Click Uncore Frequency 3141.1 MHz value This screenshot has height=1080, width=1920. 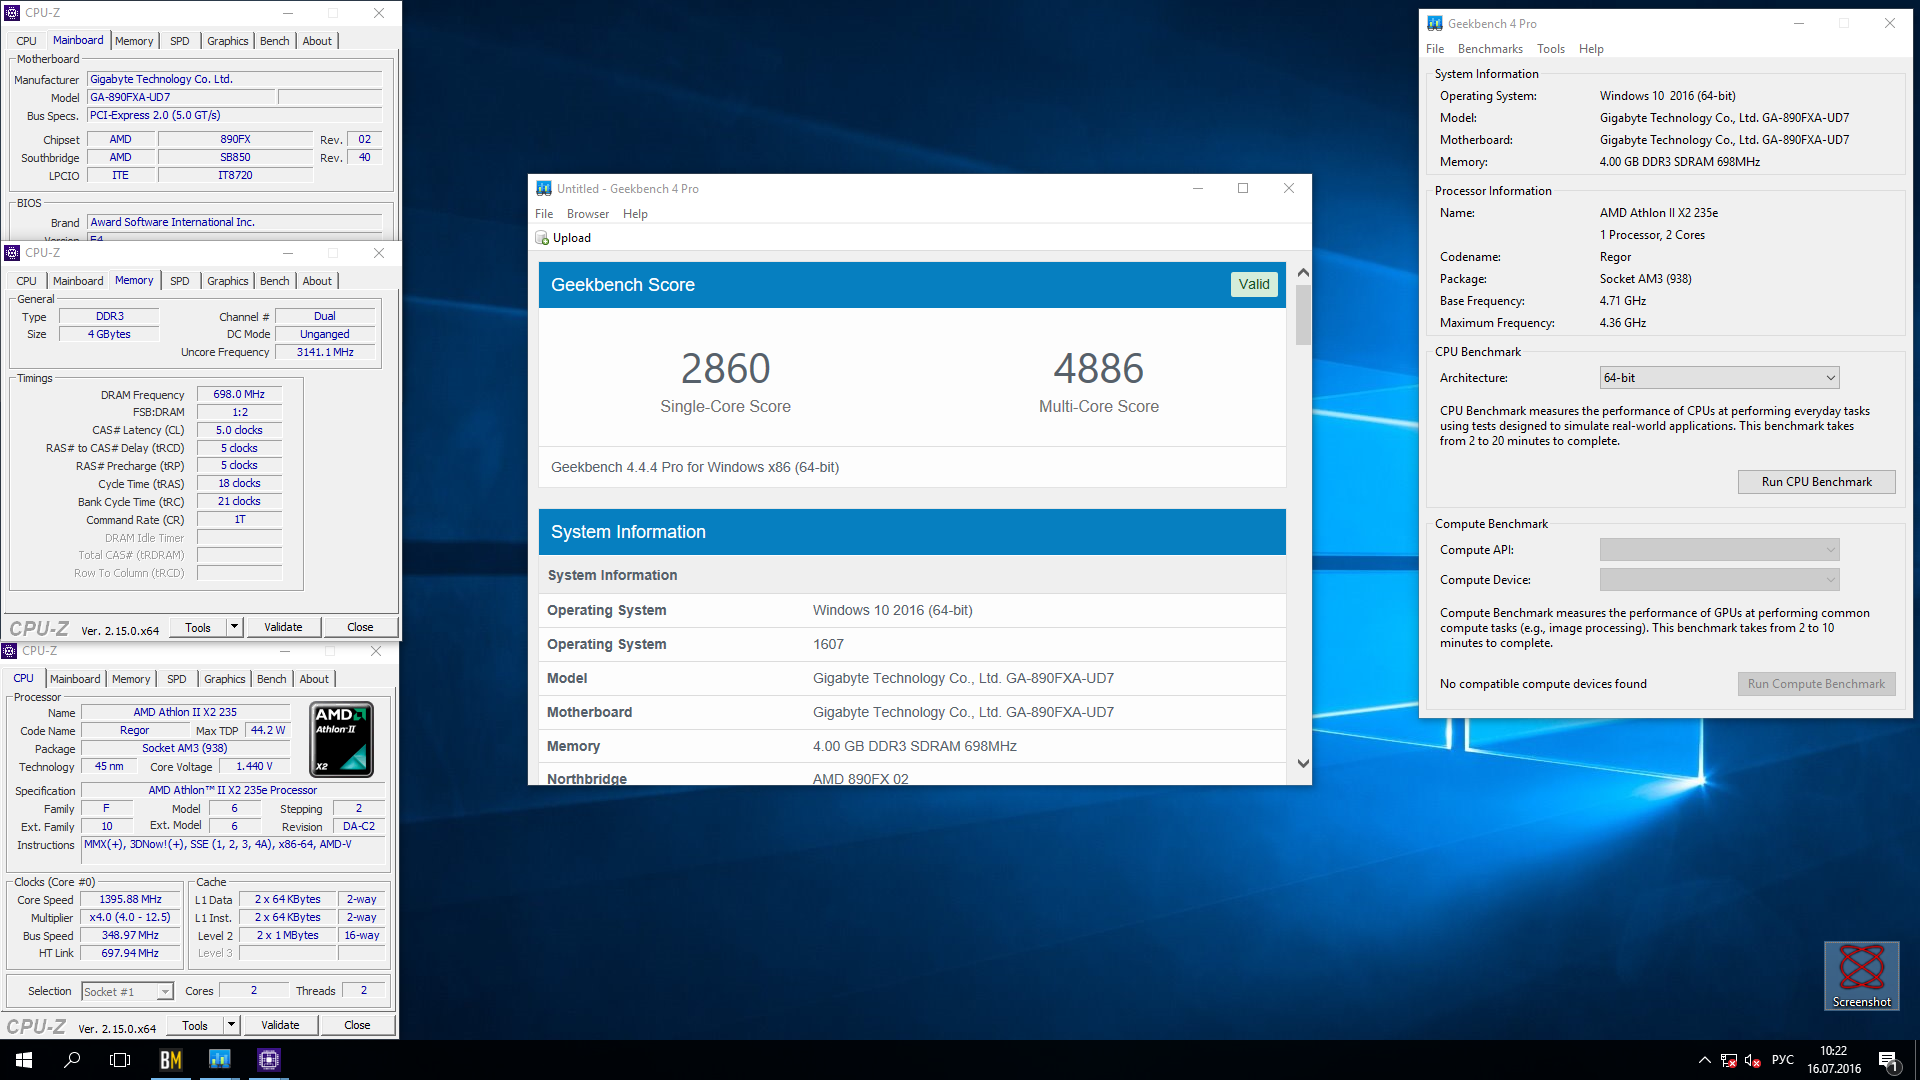pos(325,352)
